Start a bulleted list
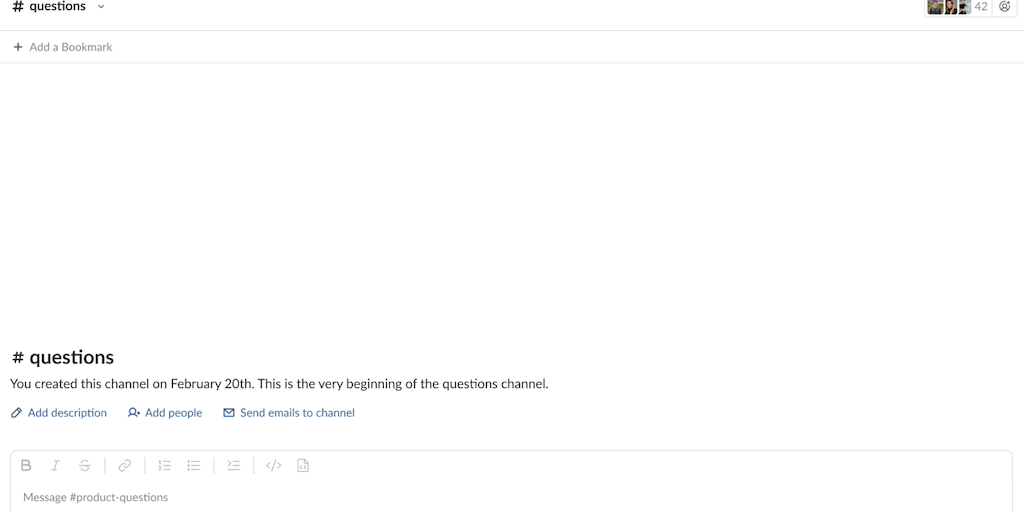 point(194,466)
